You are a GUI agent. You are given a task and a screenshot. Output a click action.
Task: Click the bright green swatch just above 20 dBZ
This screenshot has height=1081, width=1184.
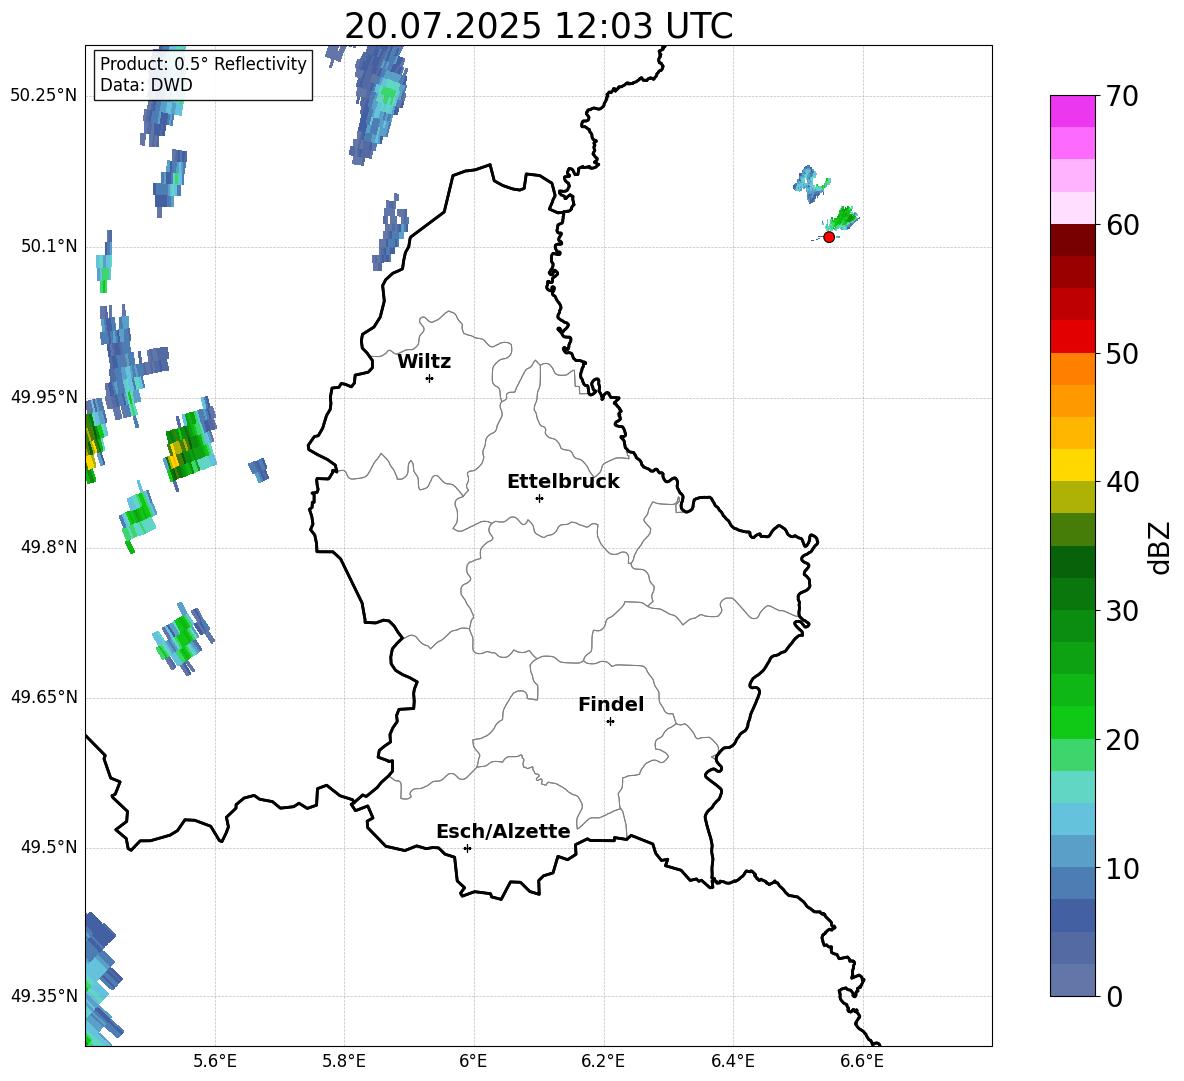click(x=1073, y=722)
